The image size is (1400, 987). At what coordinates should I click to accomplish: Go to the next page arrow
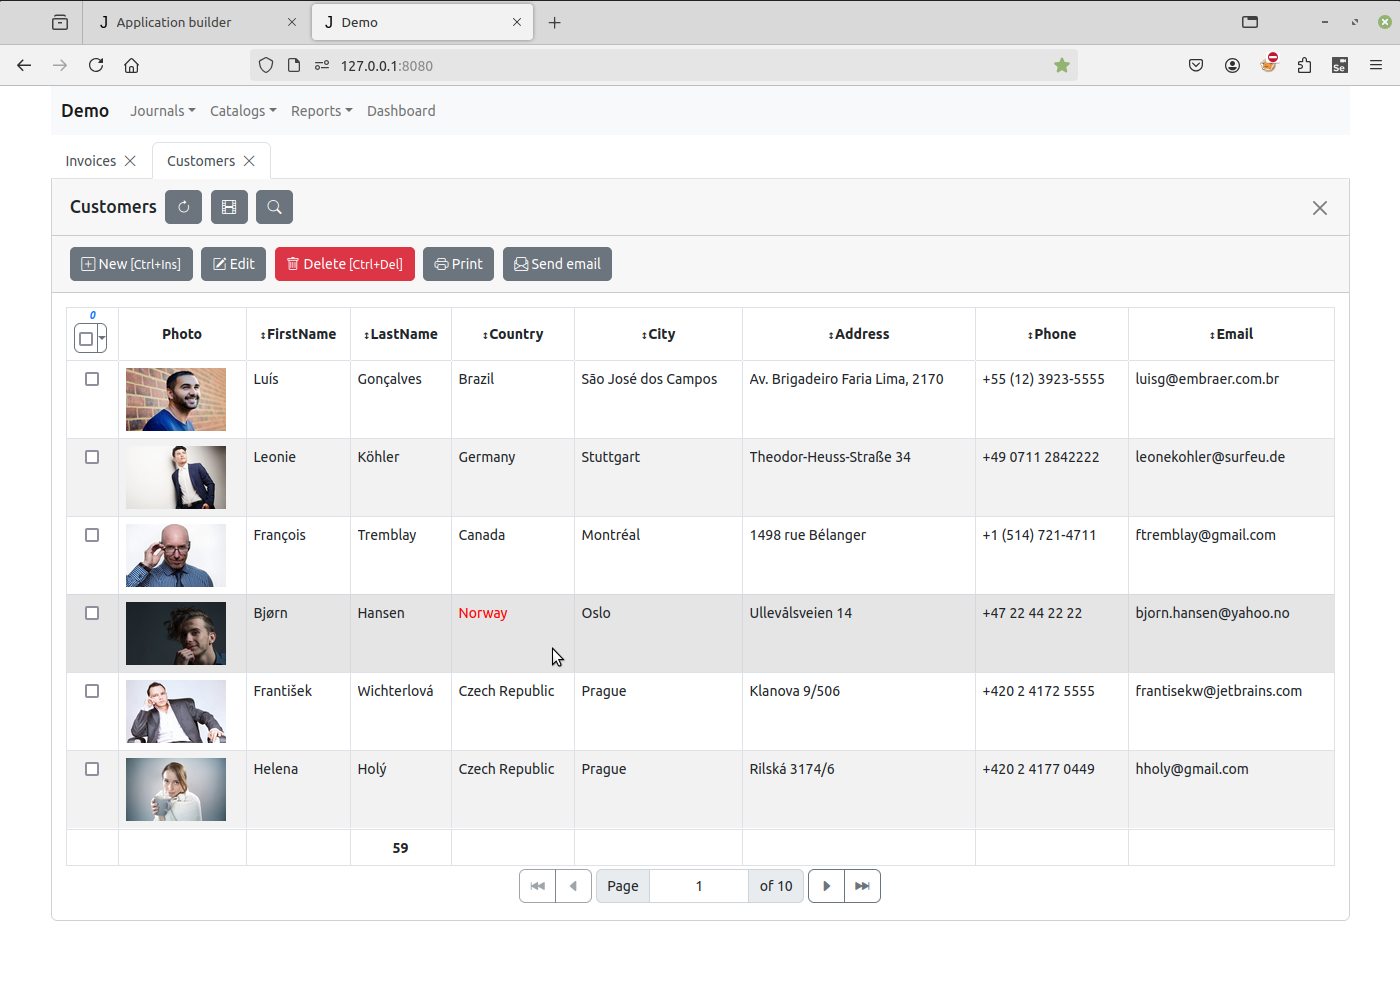click(x=826, y=886)
